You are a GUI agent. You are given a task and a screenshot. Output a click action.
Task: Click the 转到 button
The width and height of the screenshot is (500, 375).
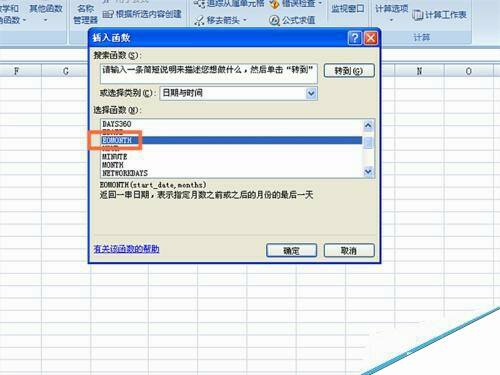[x=349, y=71]
